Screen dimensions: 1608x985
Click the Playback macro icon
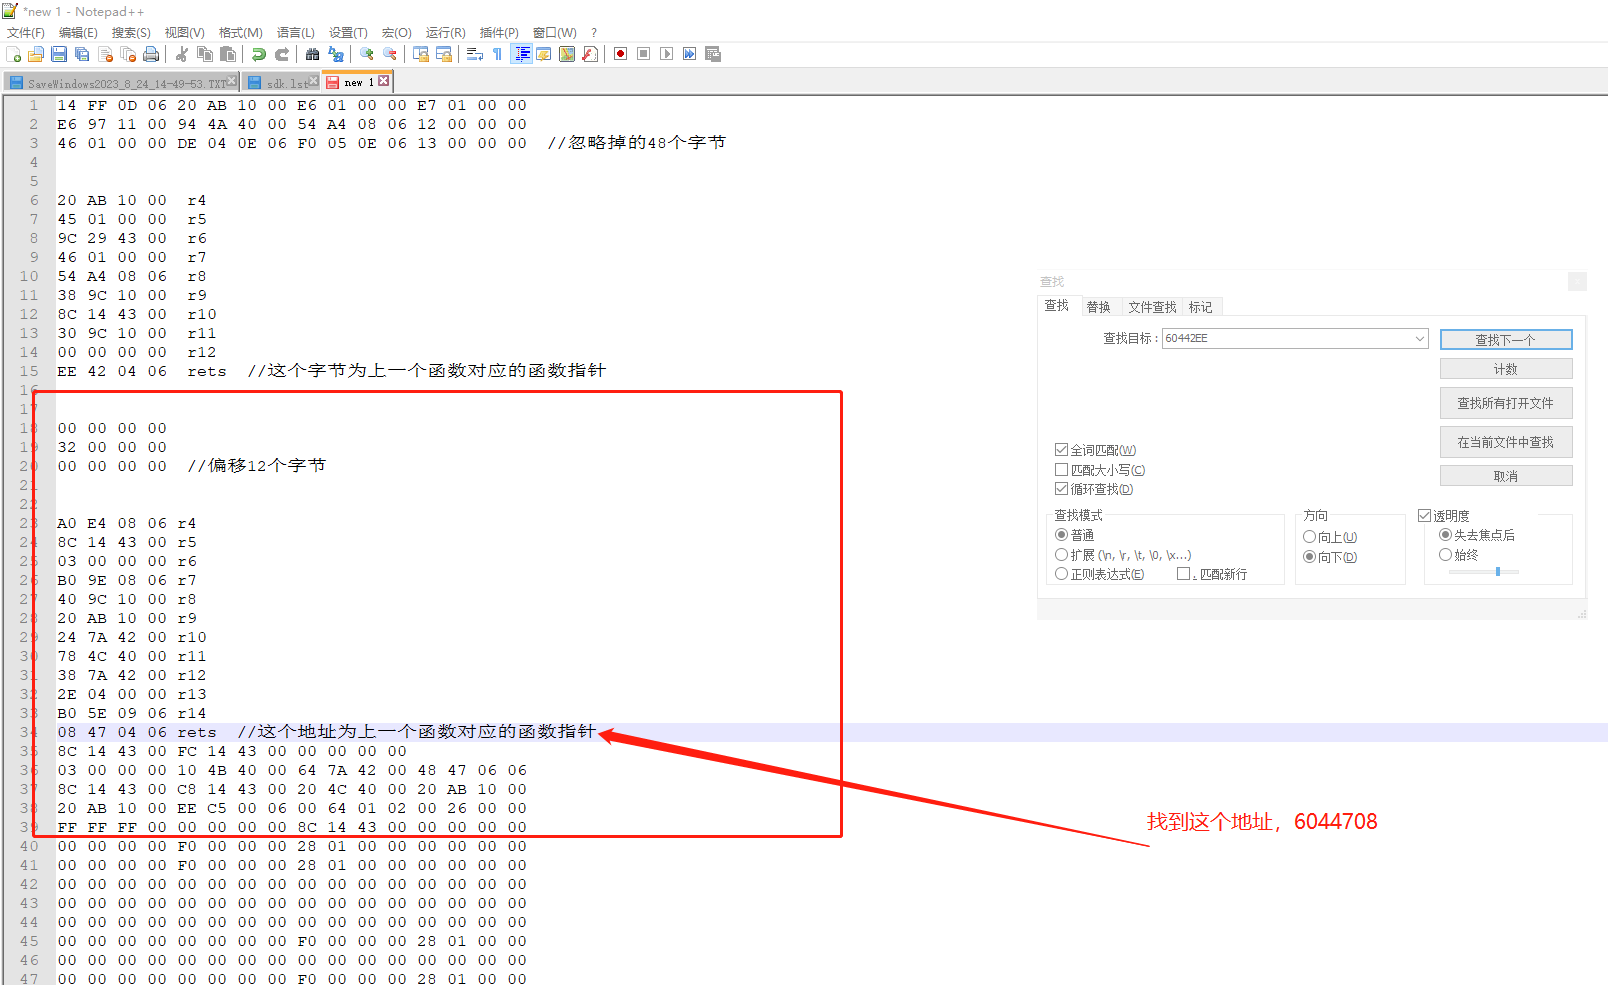666,54
